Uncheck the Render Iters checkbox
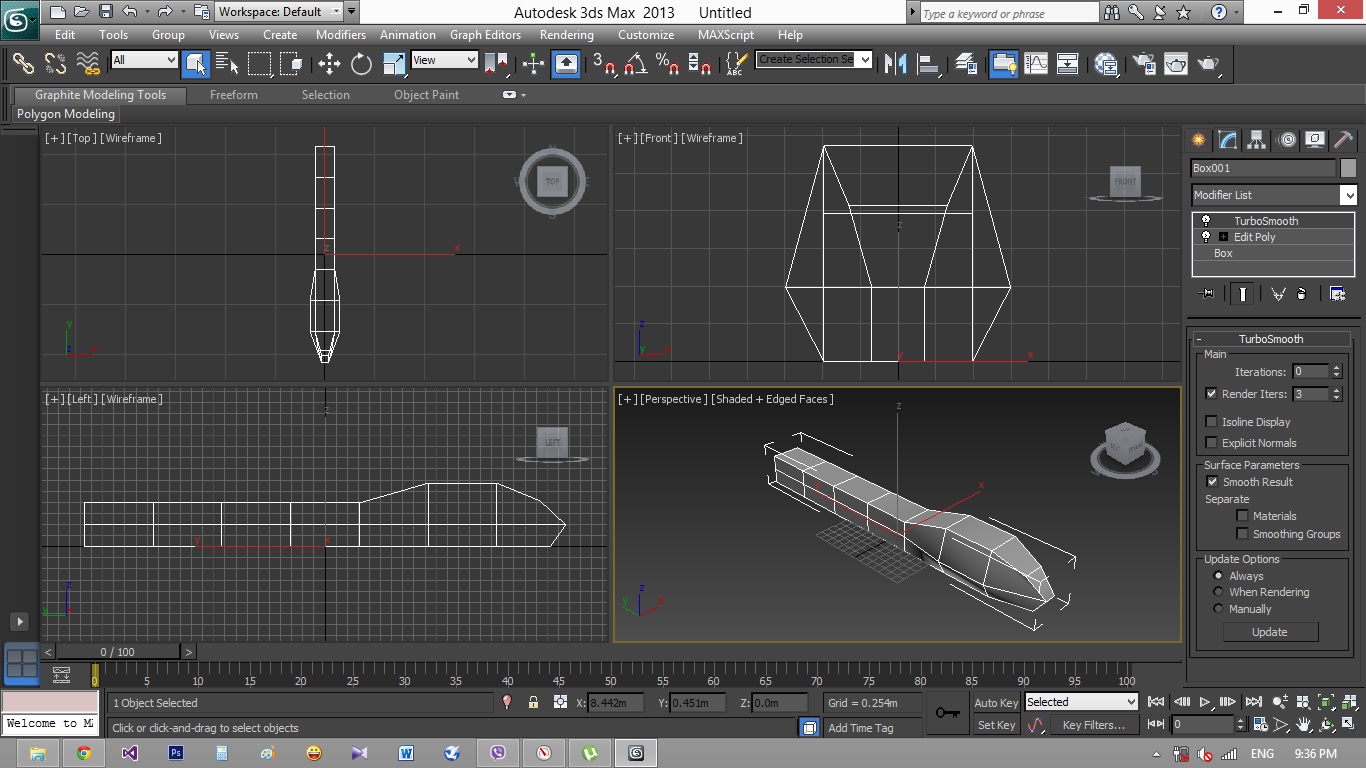This screenshot has height=768, width=1366. tap(1212, 394)
